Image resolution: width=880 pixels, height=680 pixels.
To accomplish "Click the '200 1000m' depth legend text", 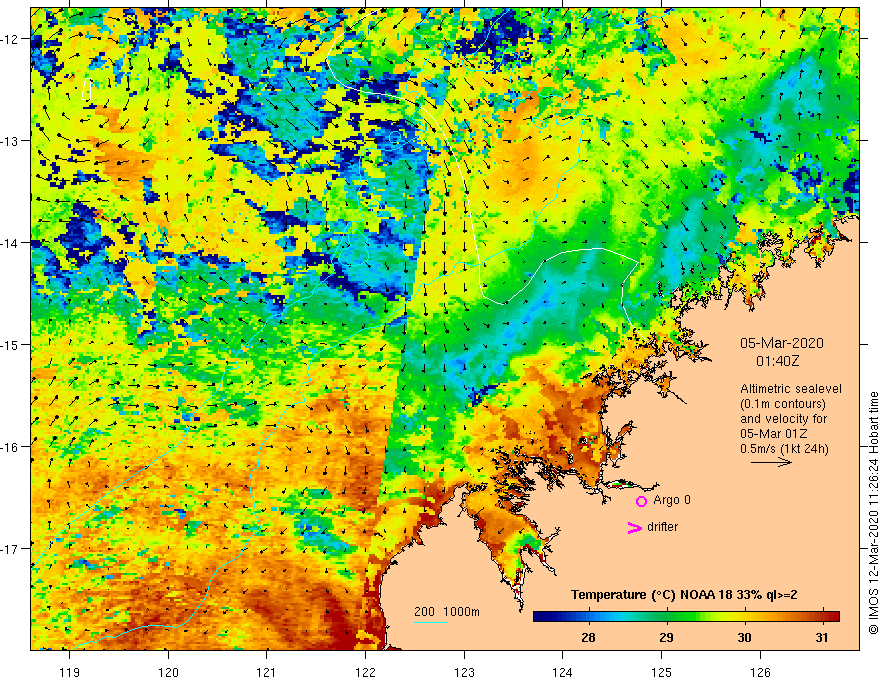I will click(447, 612).
